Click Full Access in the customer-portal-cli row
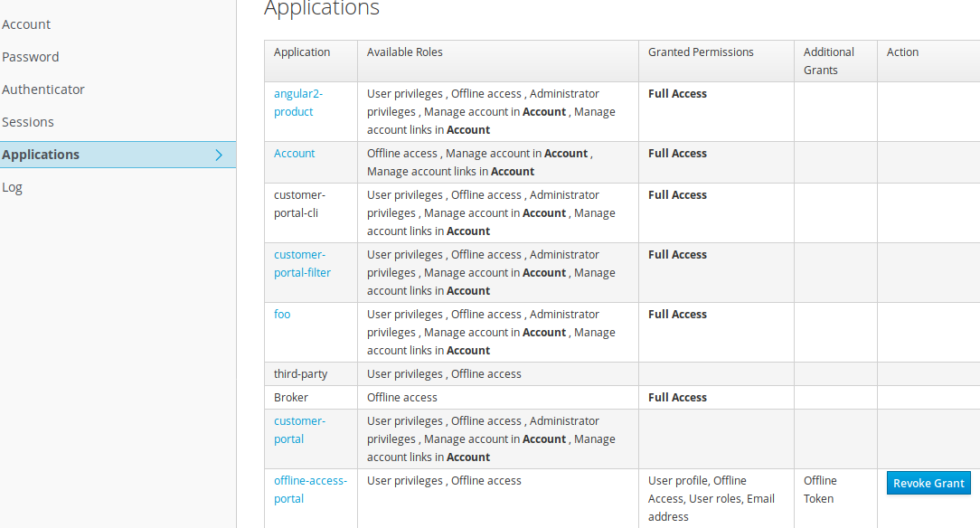The height and width of the screenshot is (528, 980). (x=678, y=195)
